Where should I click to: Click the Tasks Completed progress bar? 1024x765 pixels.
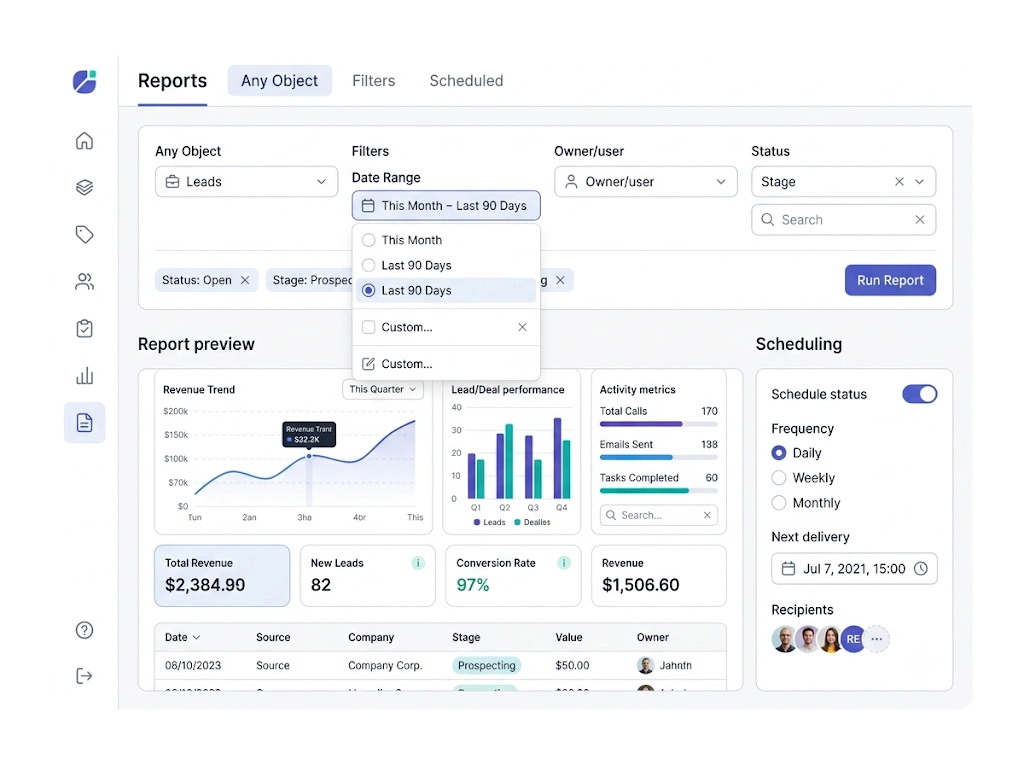[x=658, y=491]
